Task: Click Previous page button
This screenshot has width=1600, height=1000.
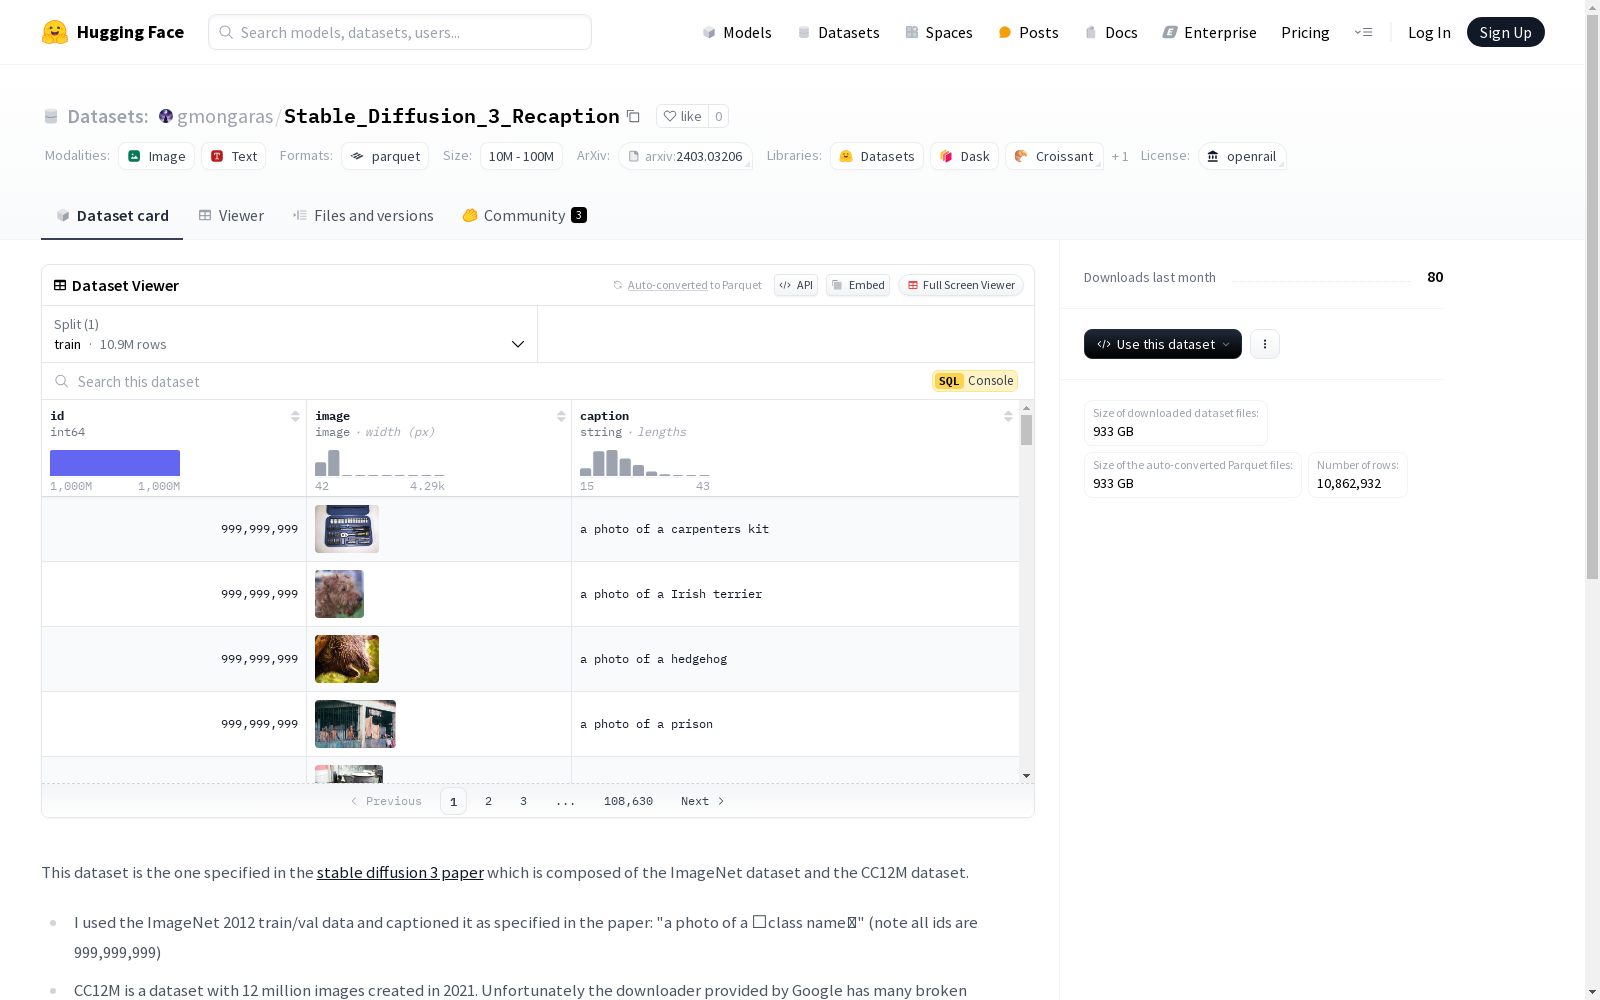Action: click(x=386, y=801)
